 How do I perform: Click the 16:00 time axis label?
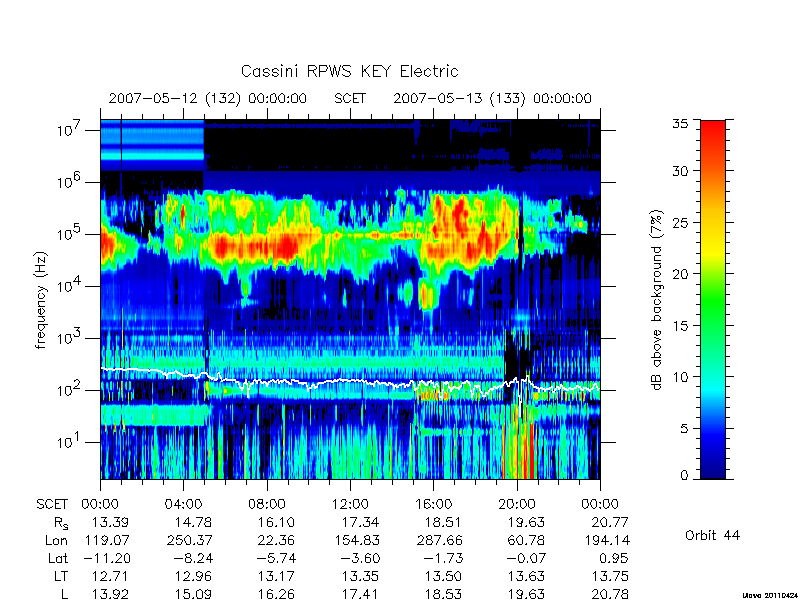coord(433,504)
